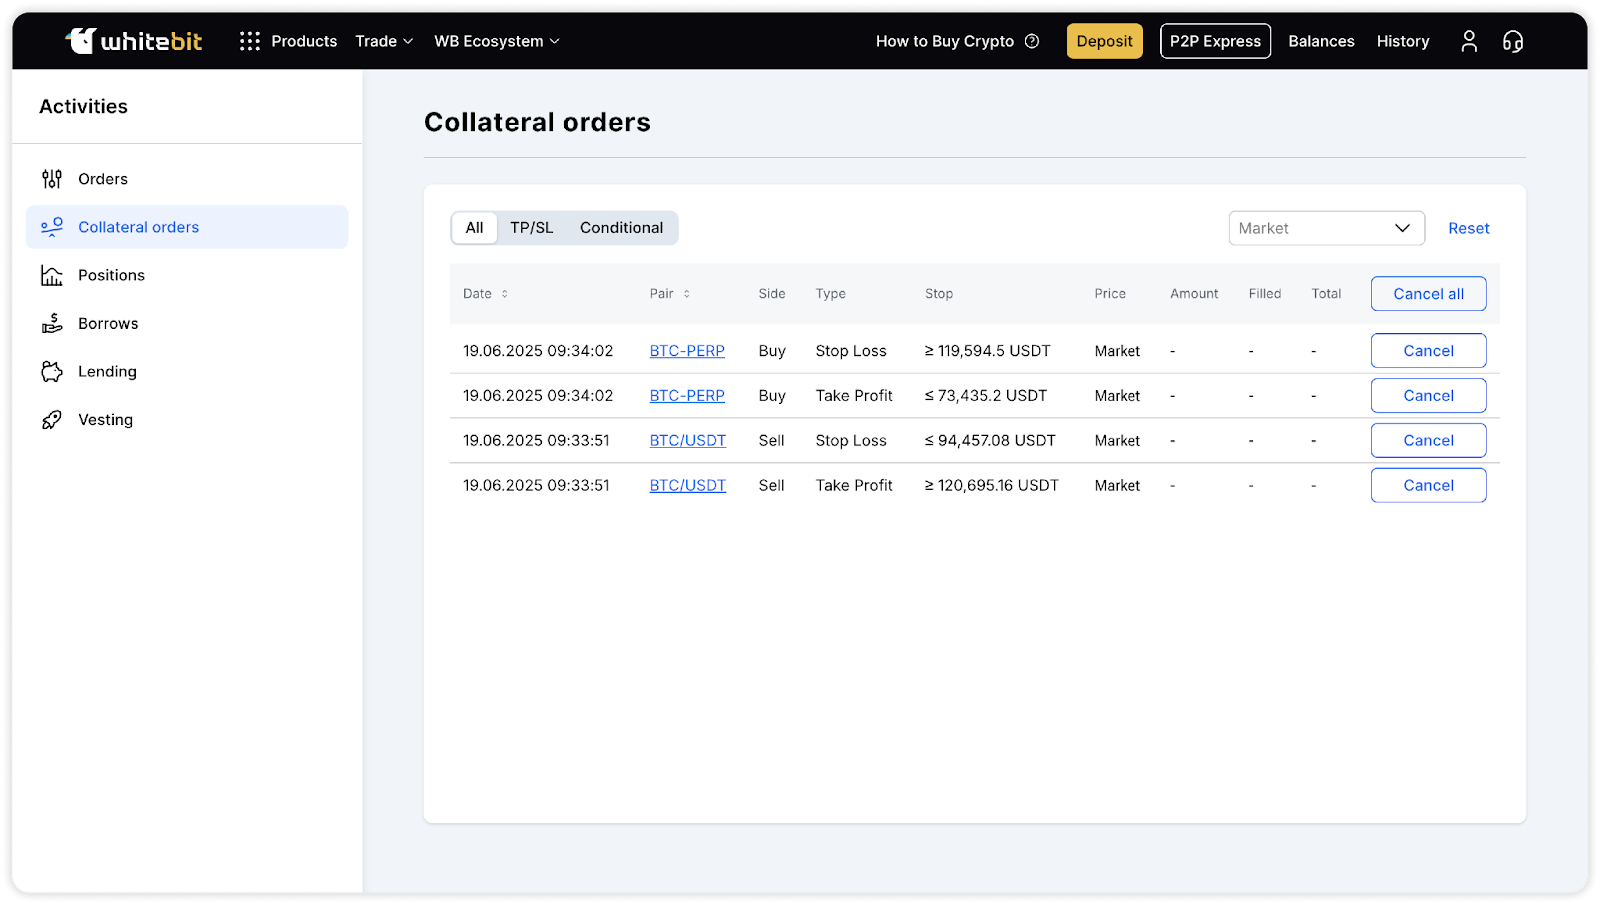Expand the Trade dropdown menu

point(384,41)
